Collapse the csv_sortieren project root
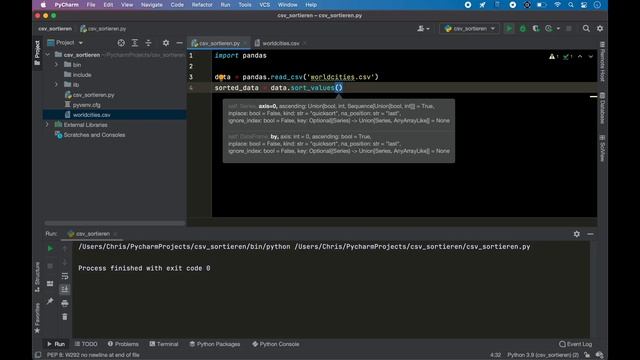Screen dimensions: 640x360 [48, 55]
